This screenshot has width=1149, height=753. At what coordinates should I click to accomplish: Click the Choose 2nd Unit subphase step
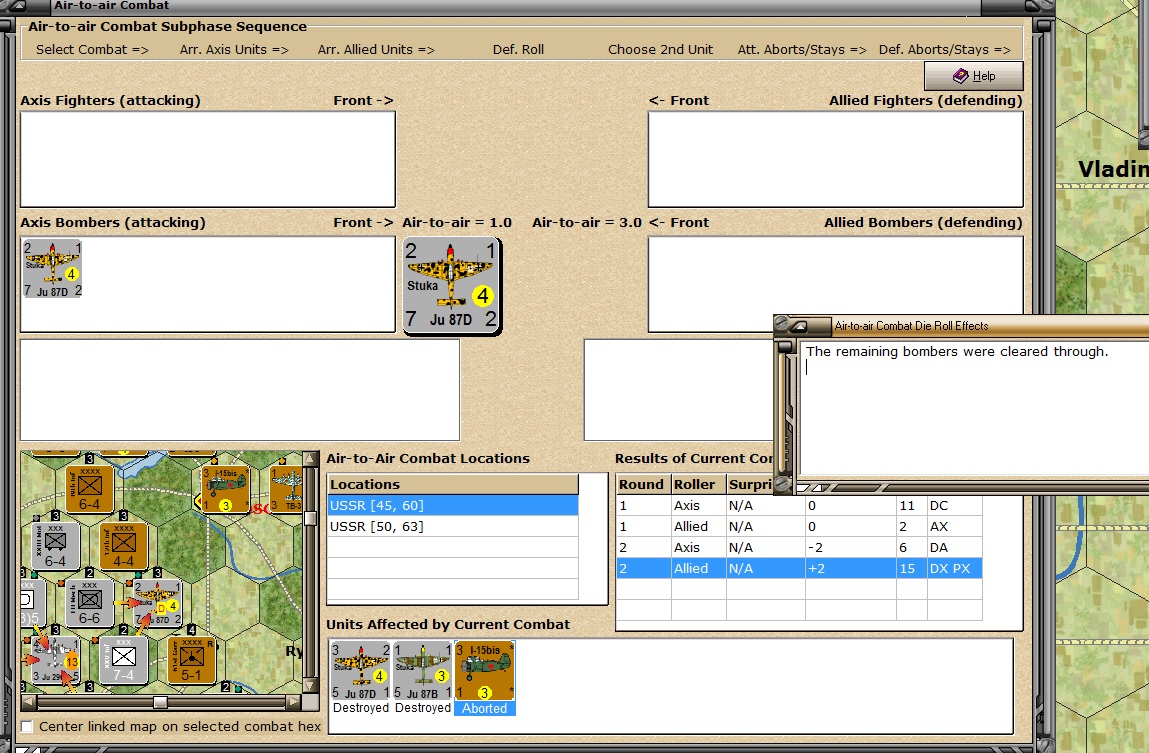[660, 50]
